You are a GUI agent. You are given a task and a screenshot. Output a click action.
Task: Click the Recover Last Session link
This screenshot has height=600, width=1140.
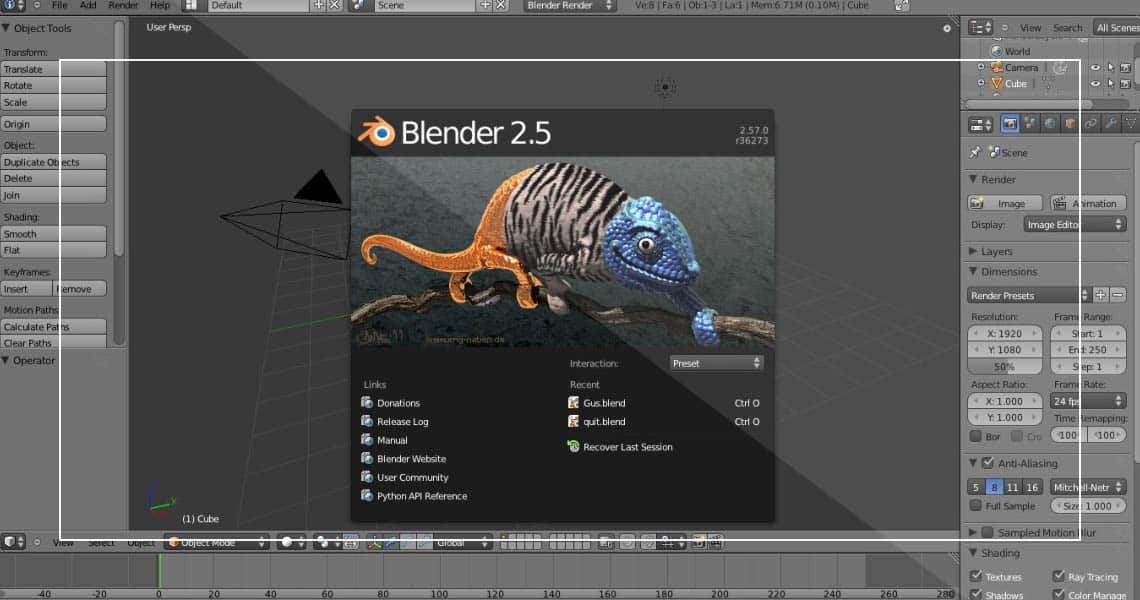pyautogui.click(x=627, y=447)
